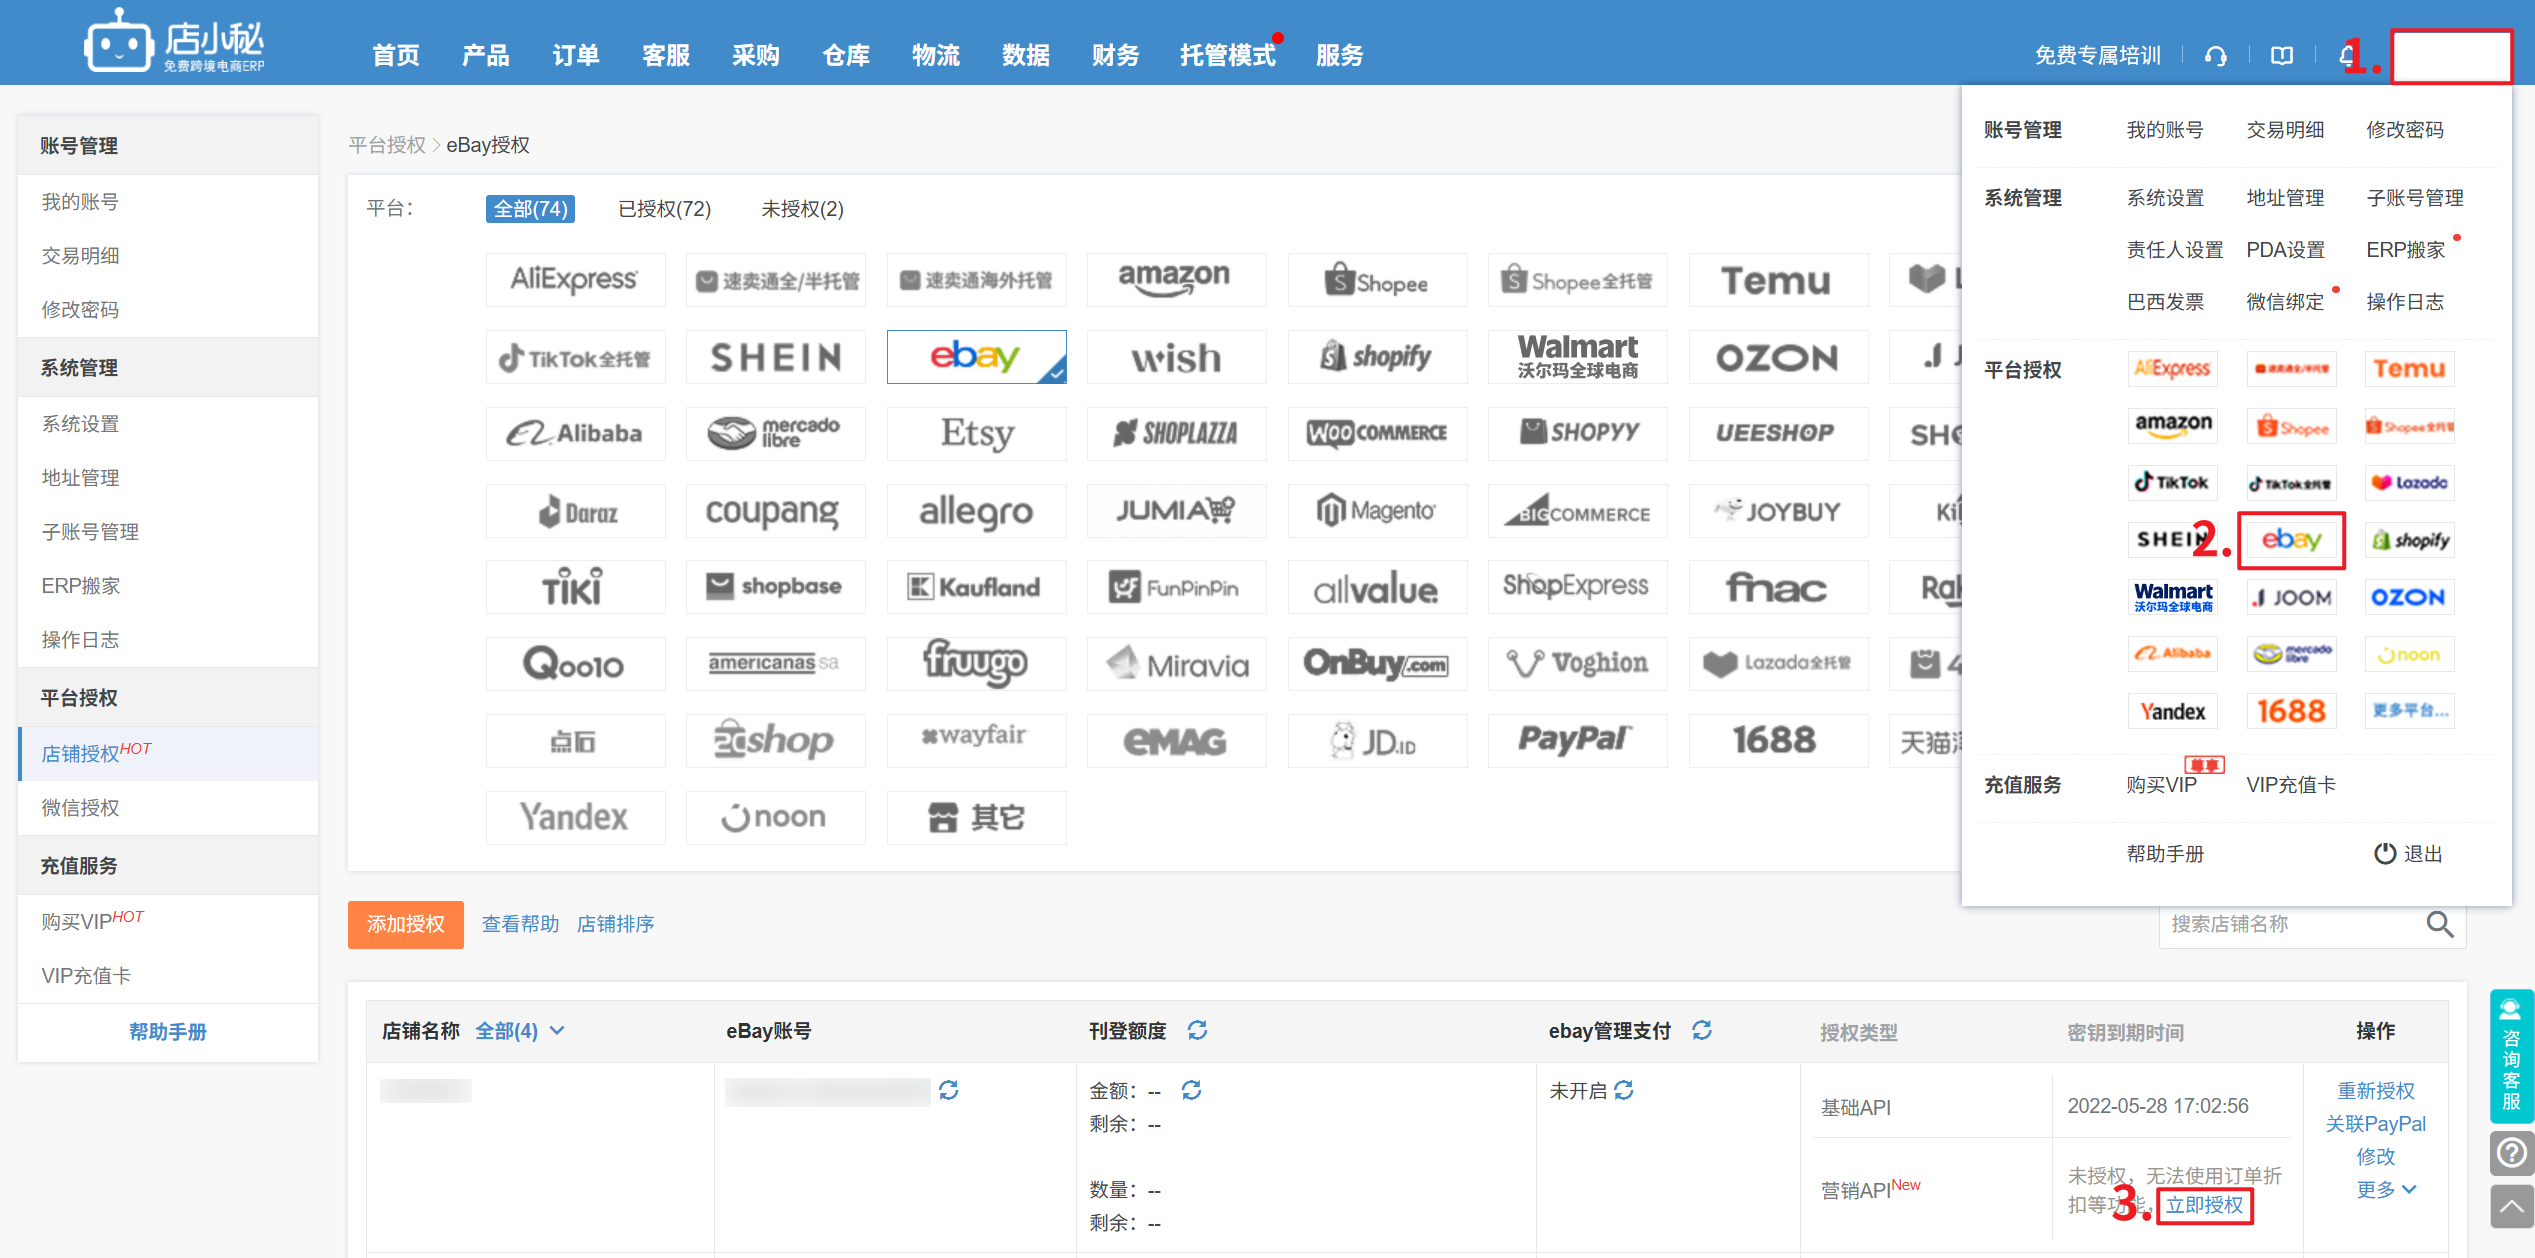Image resolution: width=2535 pixels, height=1258 pixels.
Task: Click the search magnifier in store search
Action: pos(2439,924)
